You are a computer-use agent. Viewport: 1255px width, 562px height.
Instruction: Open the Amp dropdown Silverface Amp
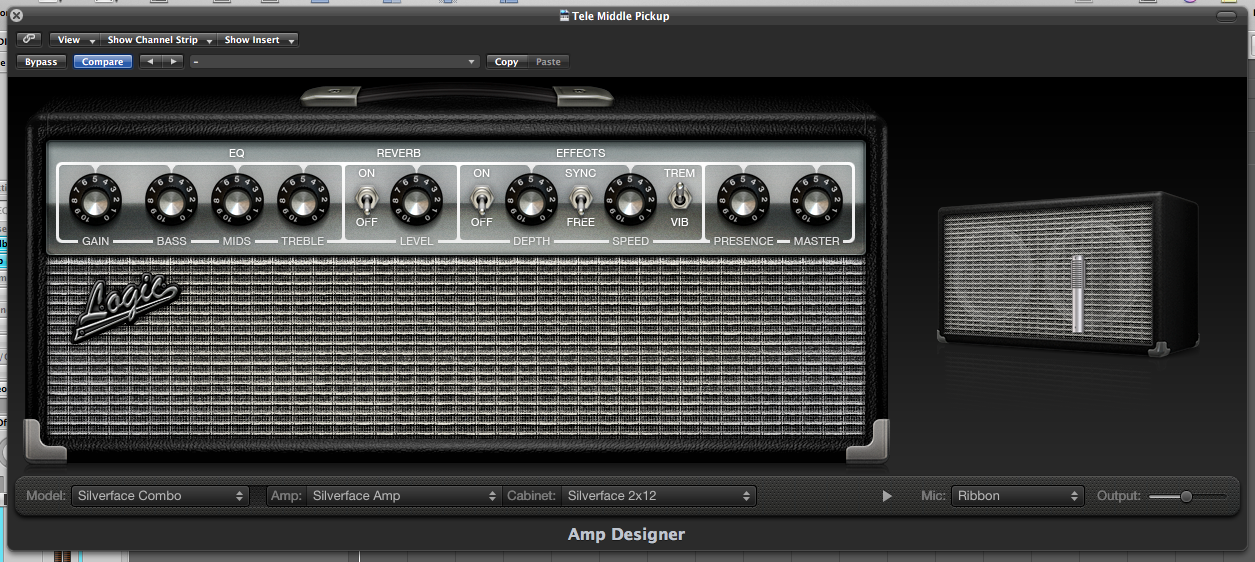click(404, 496)
